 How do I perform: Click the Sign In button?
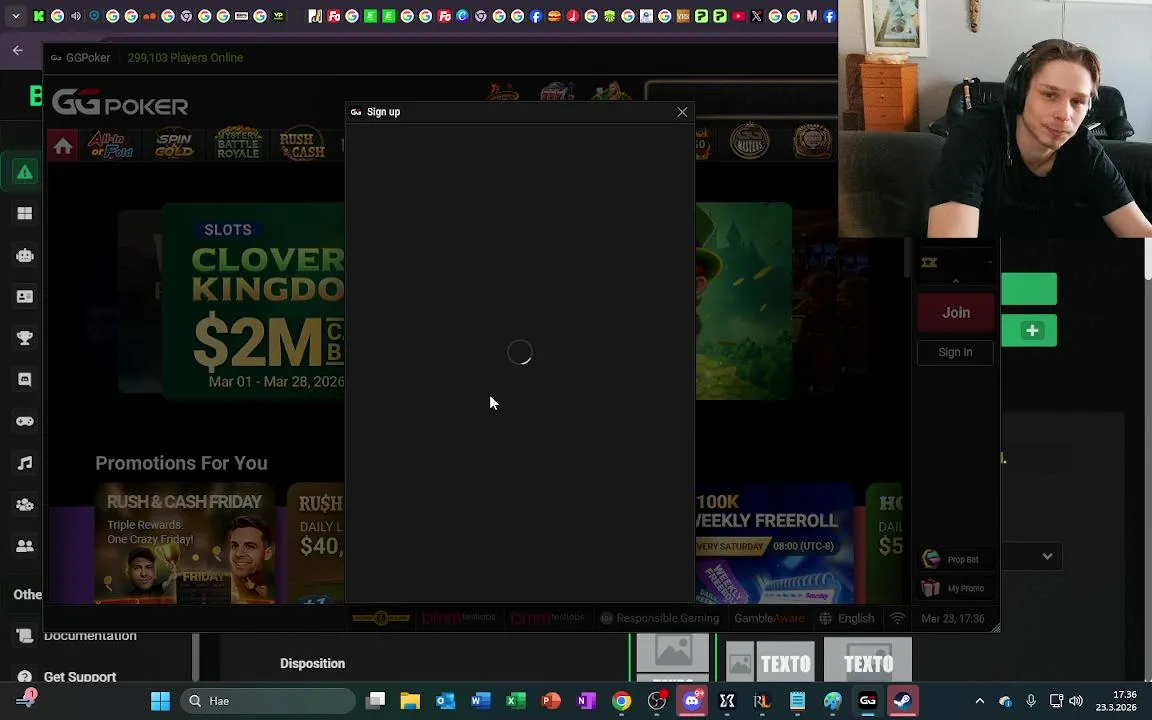(x=955, y=352)
